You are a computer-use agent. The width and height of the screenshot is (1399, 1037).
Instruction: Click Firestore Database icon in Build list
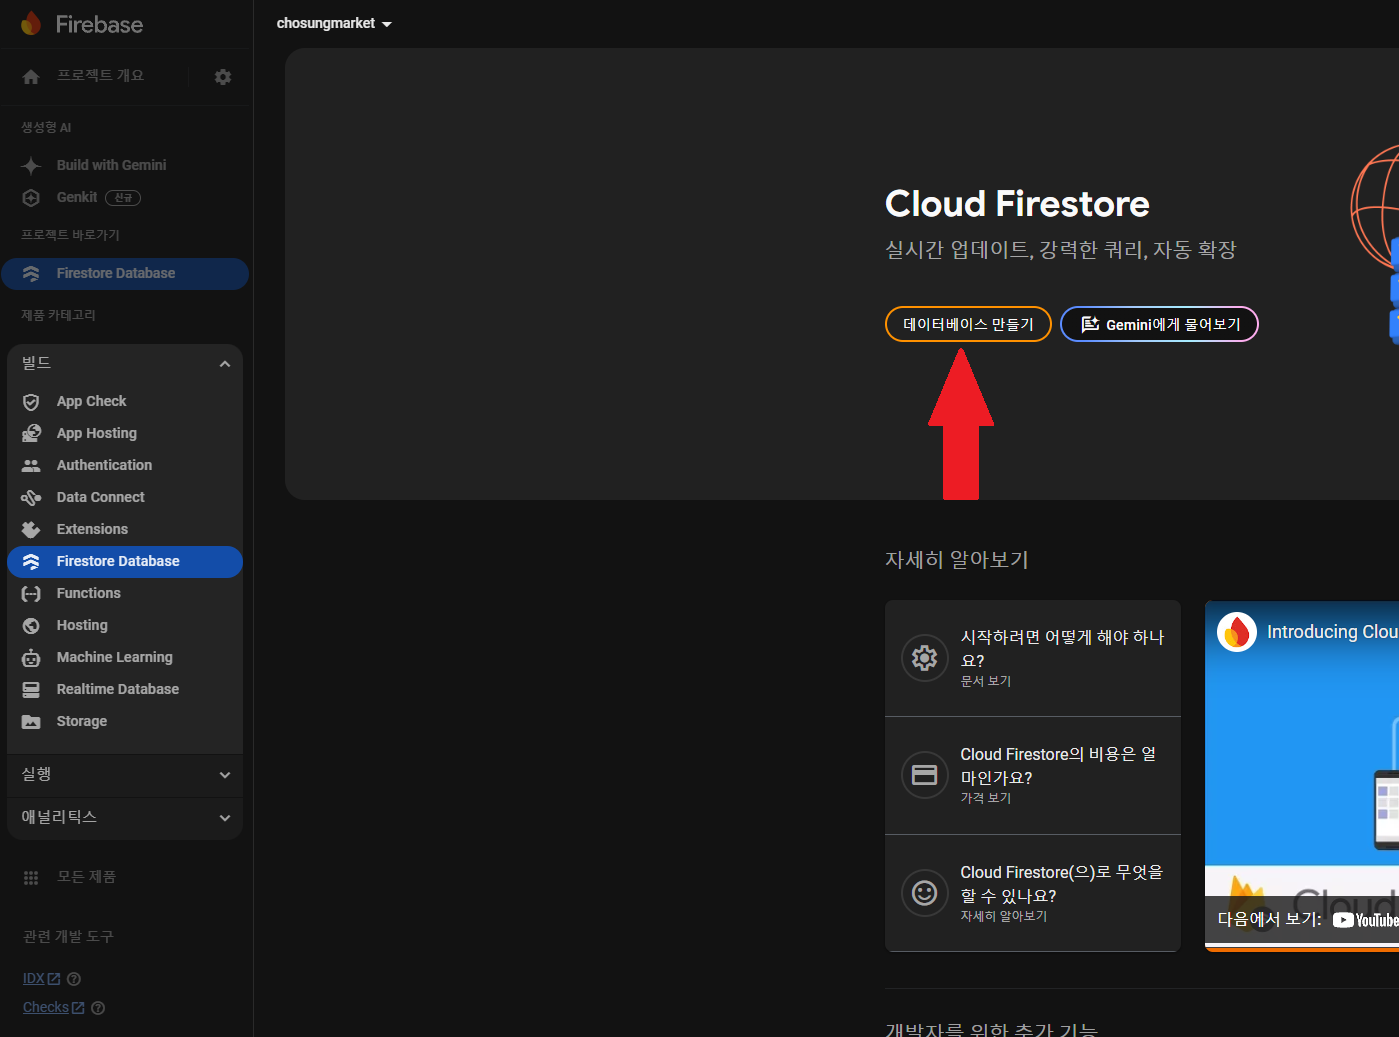(x=31, y=562)
